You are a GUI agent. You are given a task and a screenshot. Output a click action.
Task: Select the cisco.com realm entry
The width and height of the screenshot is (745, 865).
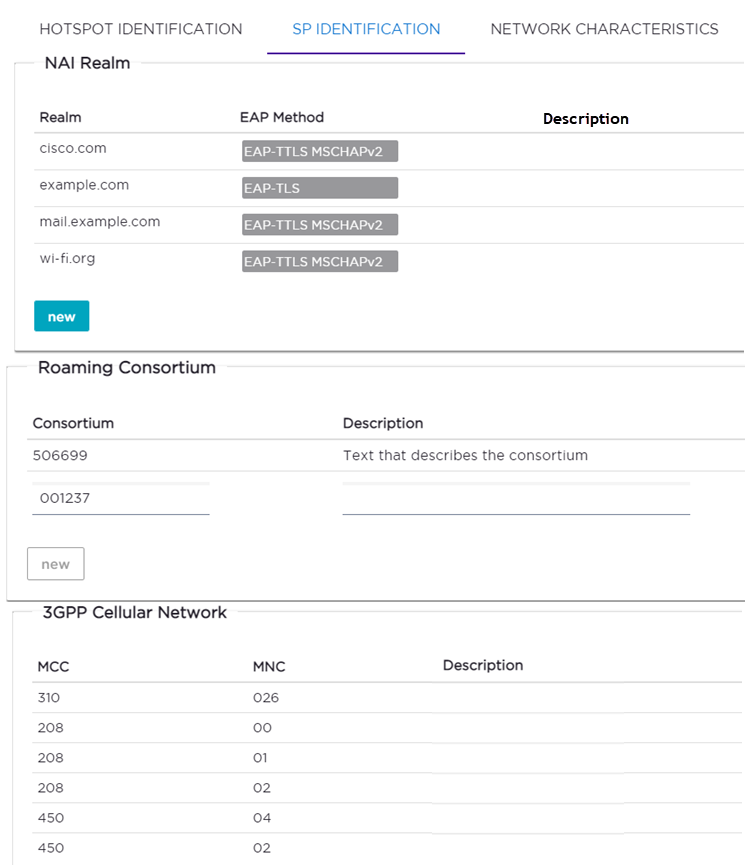tap(72, 147)
